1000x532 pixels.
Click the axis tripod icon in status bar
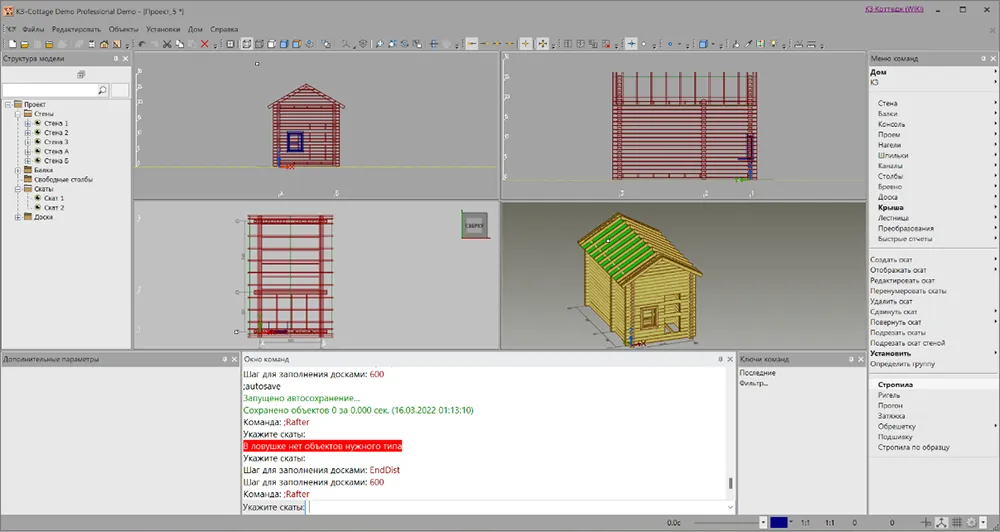942,522
